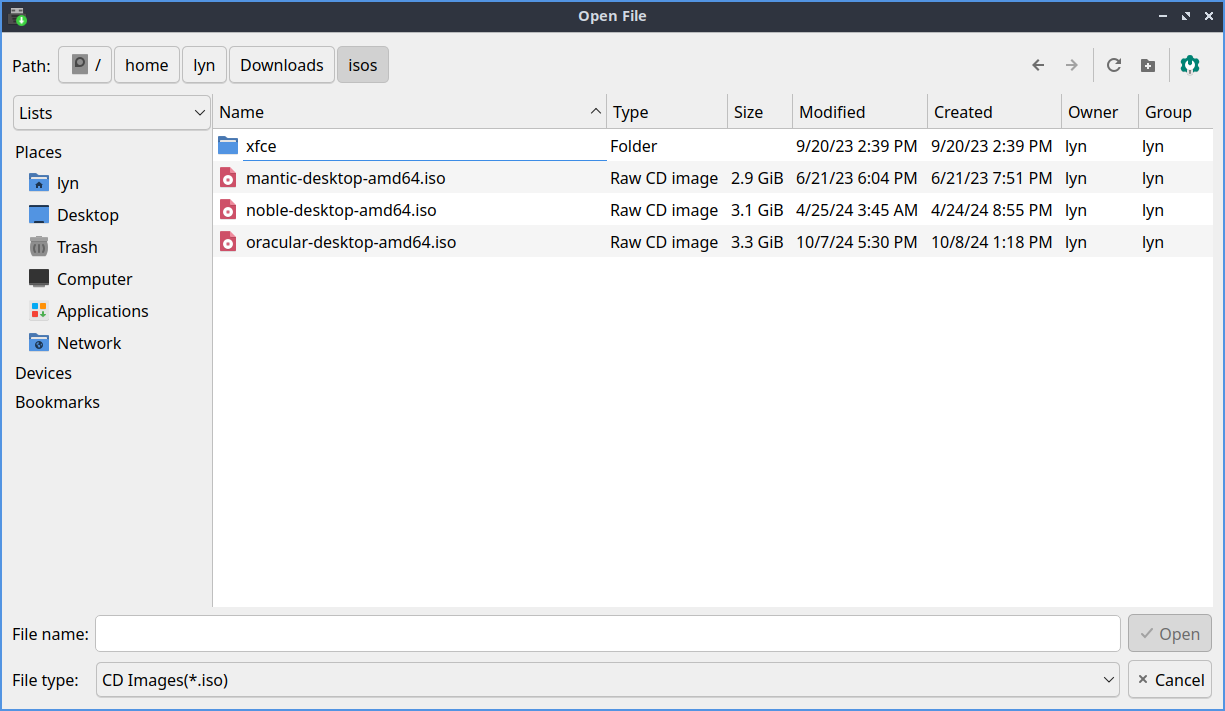Sort files by the Modified column
Screen dimensions: 1225x711
click(x=832, y=112)
